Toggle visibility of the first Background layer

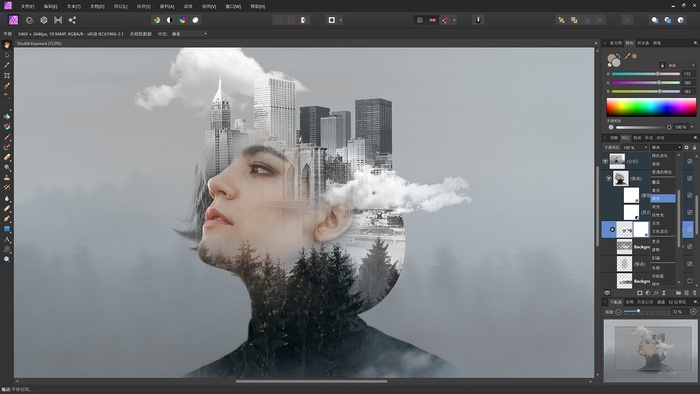[x=690, y=246]
